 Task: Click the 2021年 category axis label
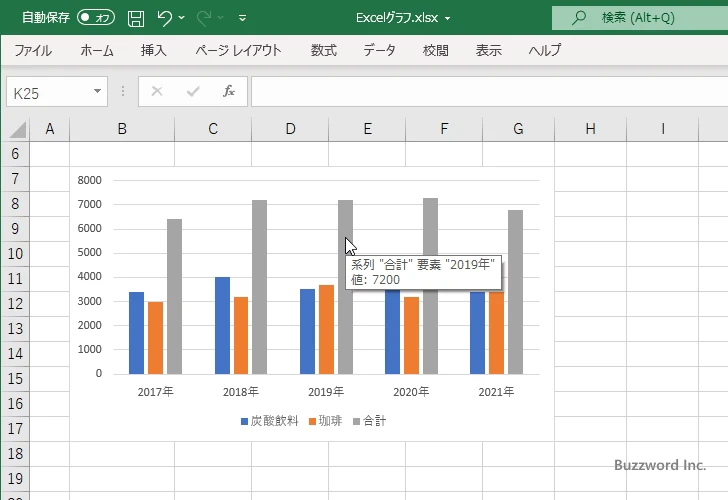pyautogui.click(x=496, y=392)
